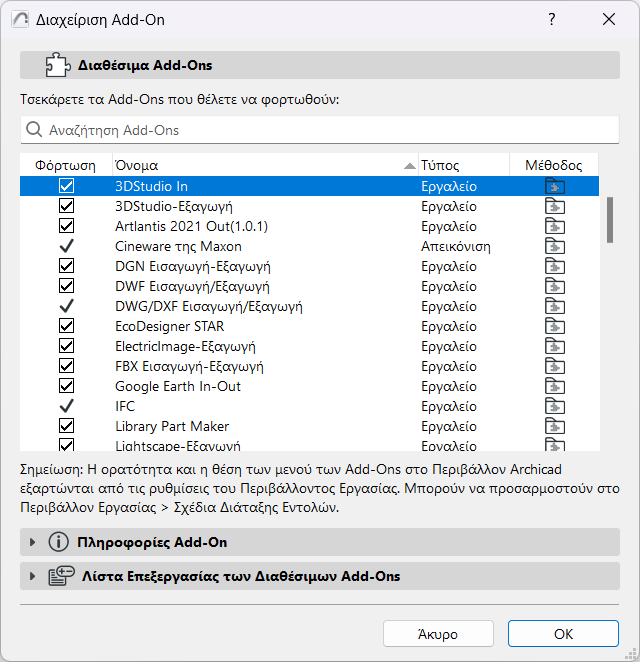The width and height of the screenshot is (640, 662).
Task: Click the method icon for 3DStudio In
Action: click(555, 186)
